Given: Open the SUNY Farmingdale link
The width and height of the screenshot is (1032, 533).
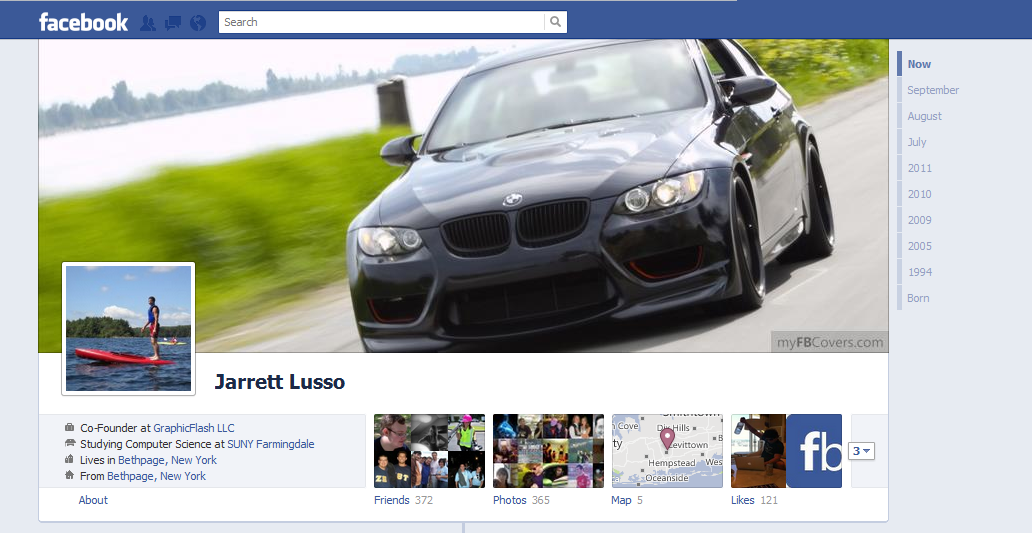Looking at the screenshot, I should 271,444.
